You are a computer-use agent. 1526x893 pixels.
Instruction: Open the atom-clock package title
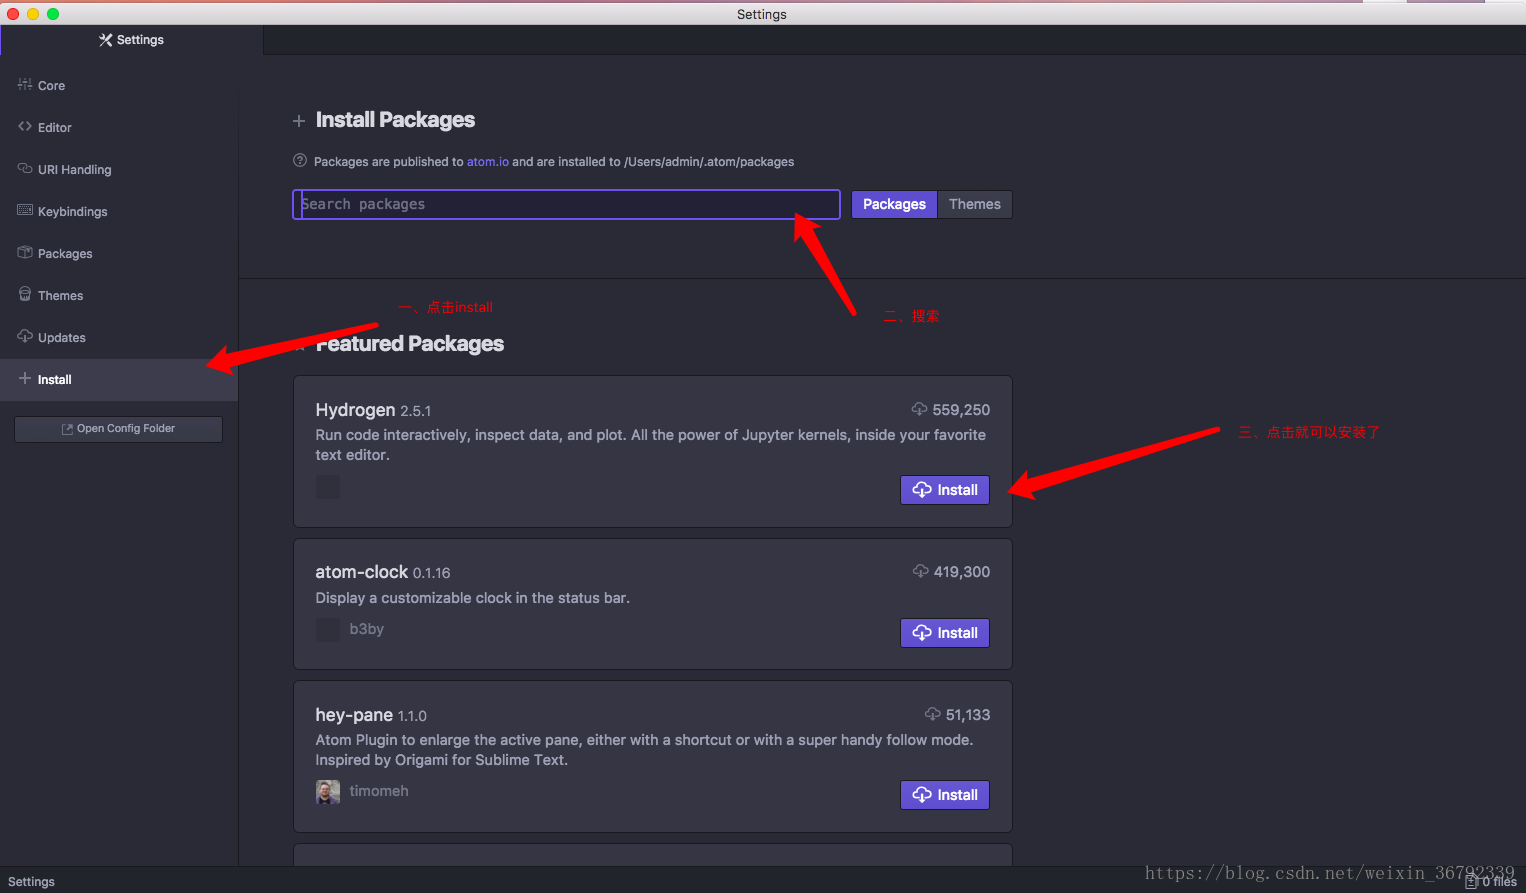coord(361,572)
